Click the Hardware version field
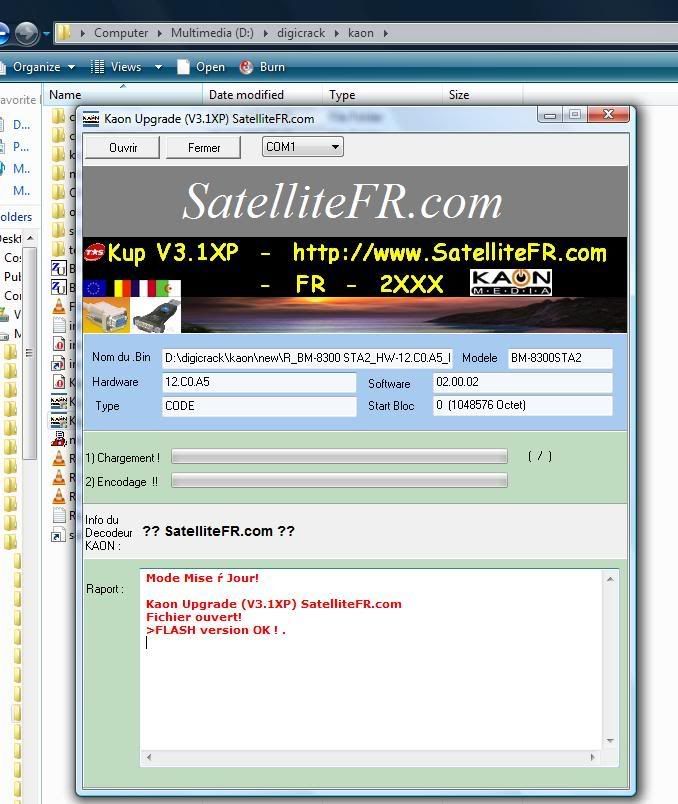Image resolution: width=678 pixels, height=804 pixels. 258,382
